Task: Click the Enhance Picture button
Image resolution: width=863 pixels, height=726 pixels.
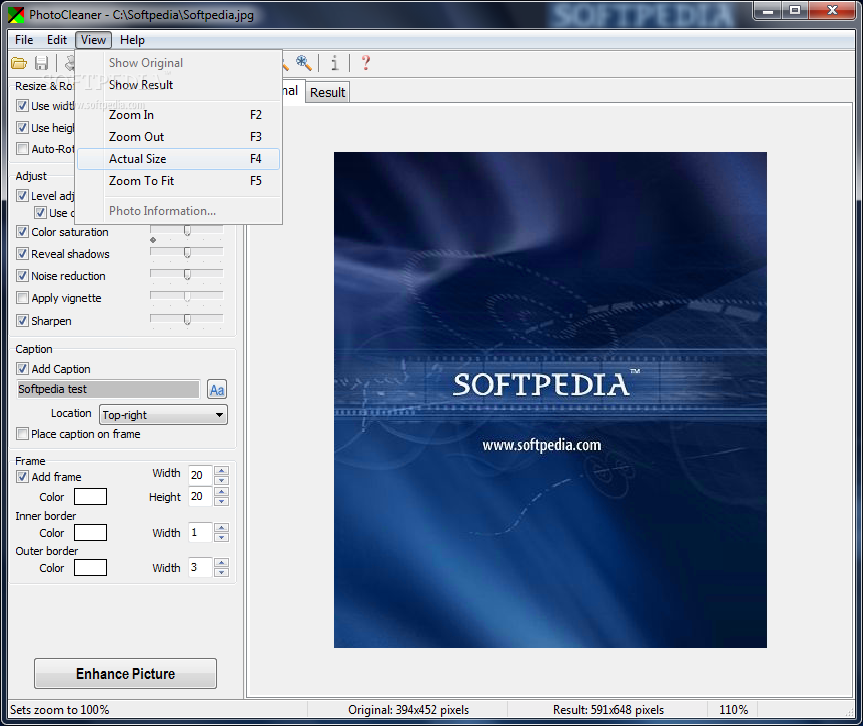Action: click(x=125, y=673)
